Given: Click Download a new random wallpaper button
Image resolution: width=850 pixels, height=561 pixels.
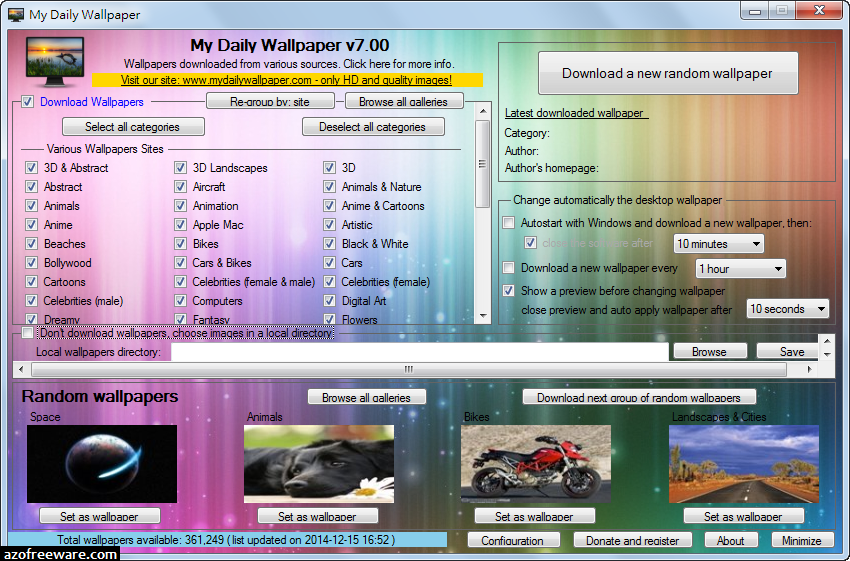Looking at the screenshot, I should (x=668, y=73).
